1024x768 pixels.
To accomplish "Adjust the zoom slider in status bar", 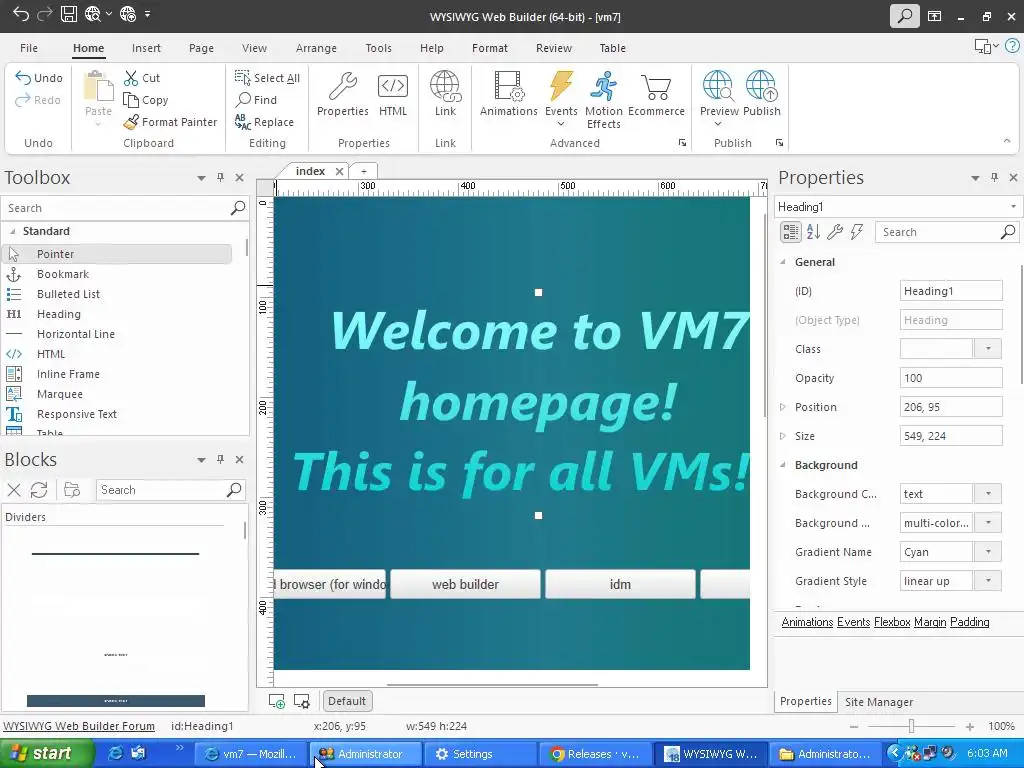I will coord(911,726).
